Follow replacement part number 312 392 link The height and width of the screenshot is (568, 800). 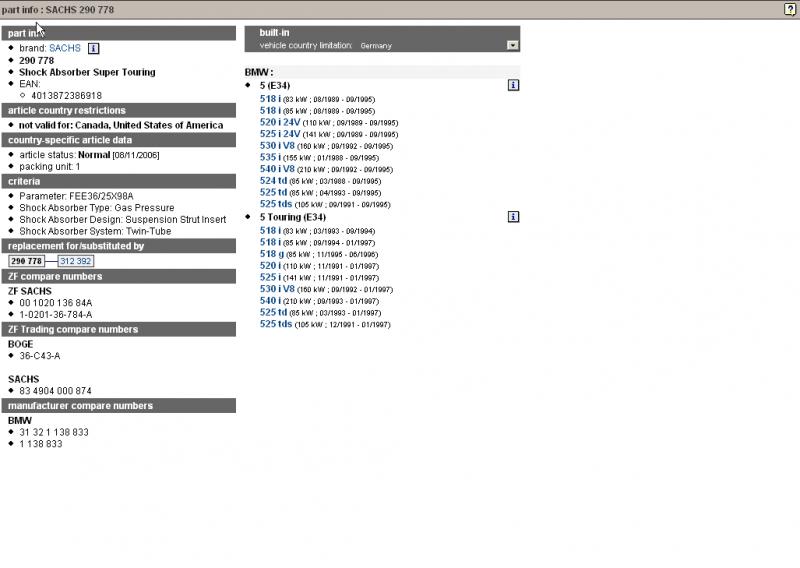pyautogui.click(x=76, y=261)
